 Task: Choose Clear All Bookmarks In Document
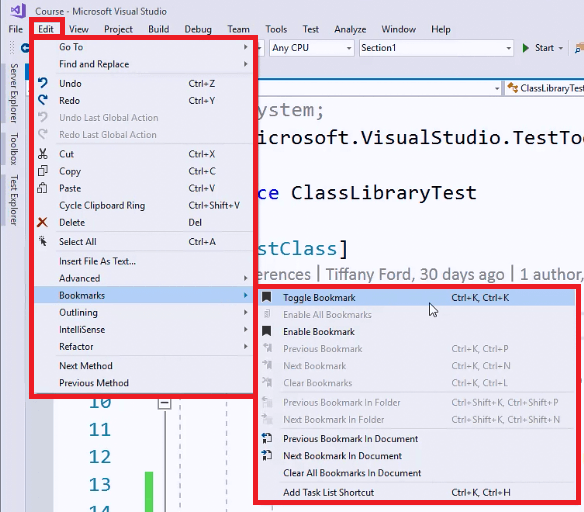pyautogui.click(x=417, y=473)
